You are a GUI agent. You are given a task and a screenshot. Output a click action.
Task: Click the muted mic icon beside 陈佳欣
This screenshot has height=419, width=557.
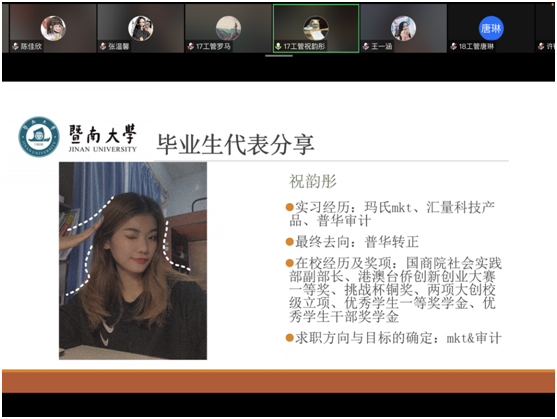15,46
